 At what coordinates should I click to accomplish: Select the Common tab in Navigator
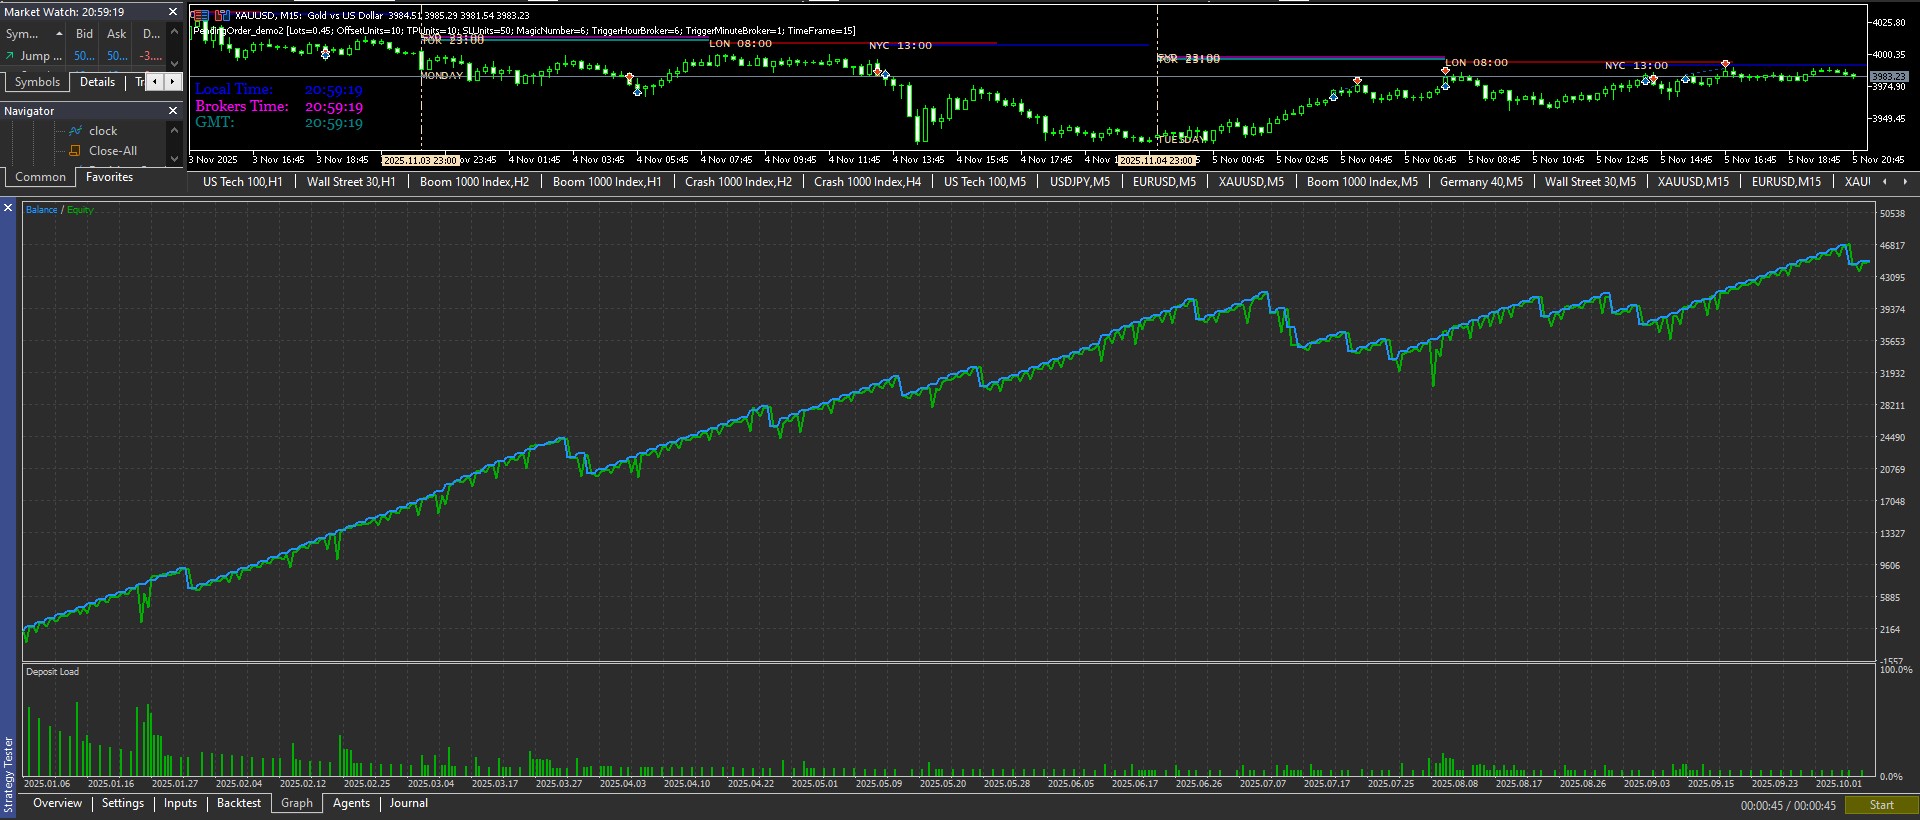[40, 177]
